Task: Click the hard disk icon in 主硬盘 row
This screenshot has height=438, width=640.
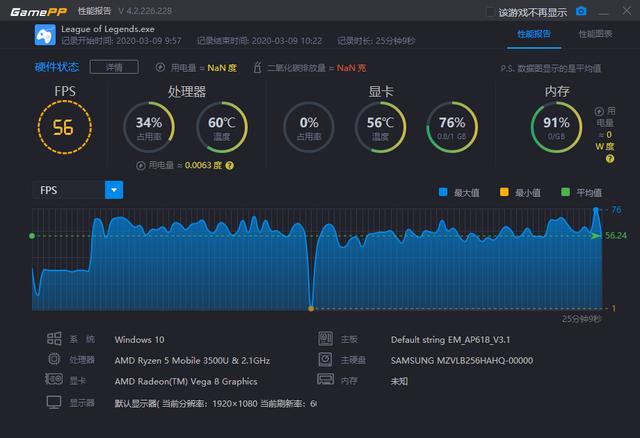Action: 325,359
